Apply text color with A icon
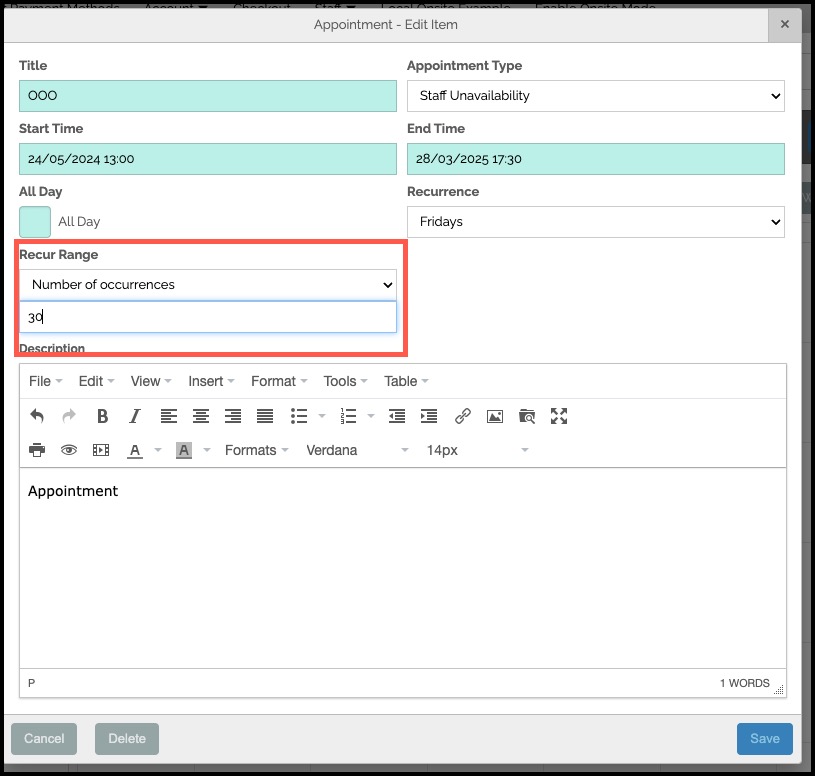Viewport: 815px width, 776px height. 135,450
